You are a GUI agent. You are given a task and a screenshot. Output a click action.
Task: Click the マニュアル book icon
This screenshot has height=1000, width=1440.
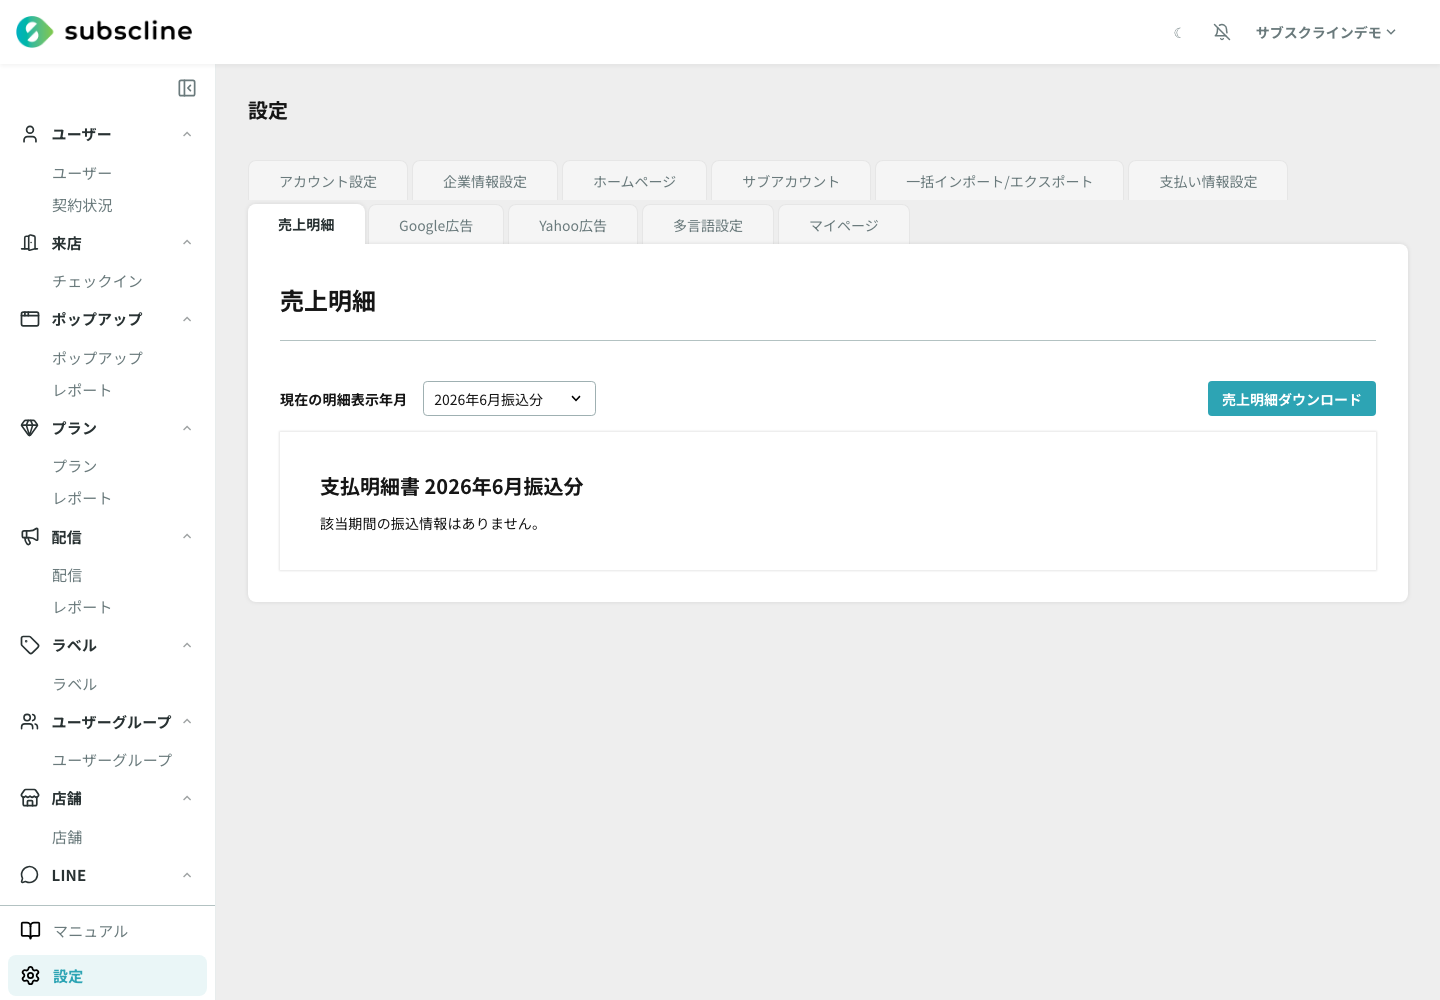point(31,931)
